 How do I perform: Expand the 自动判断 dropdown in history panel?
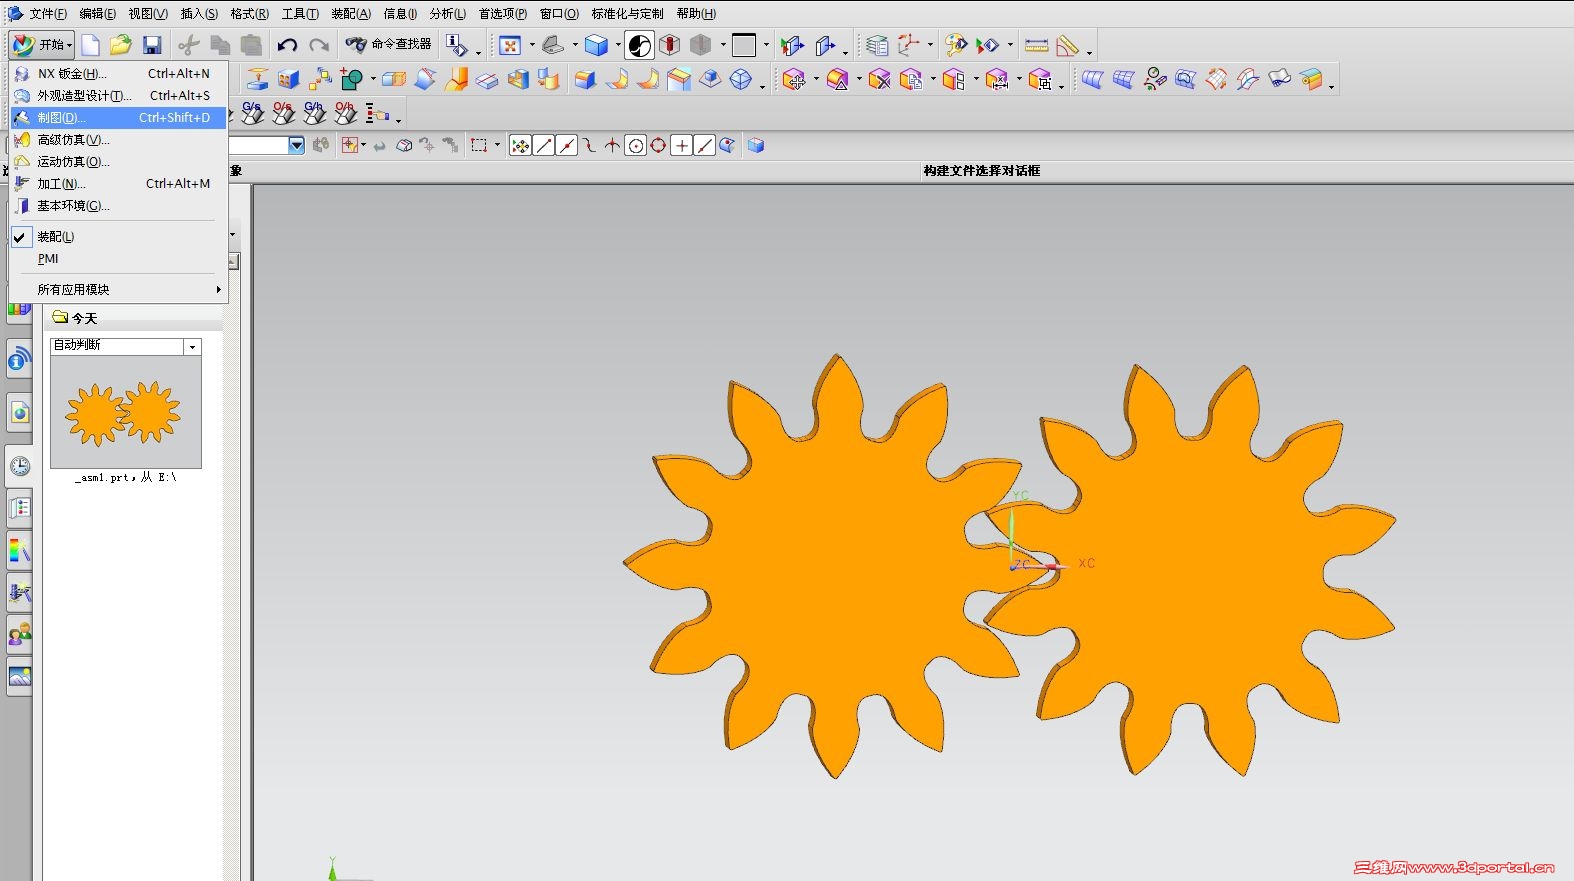(192, 347)
